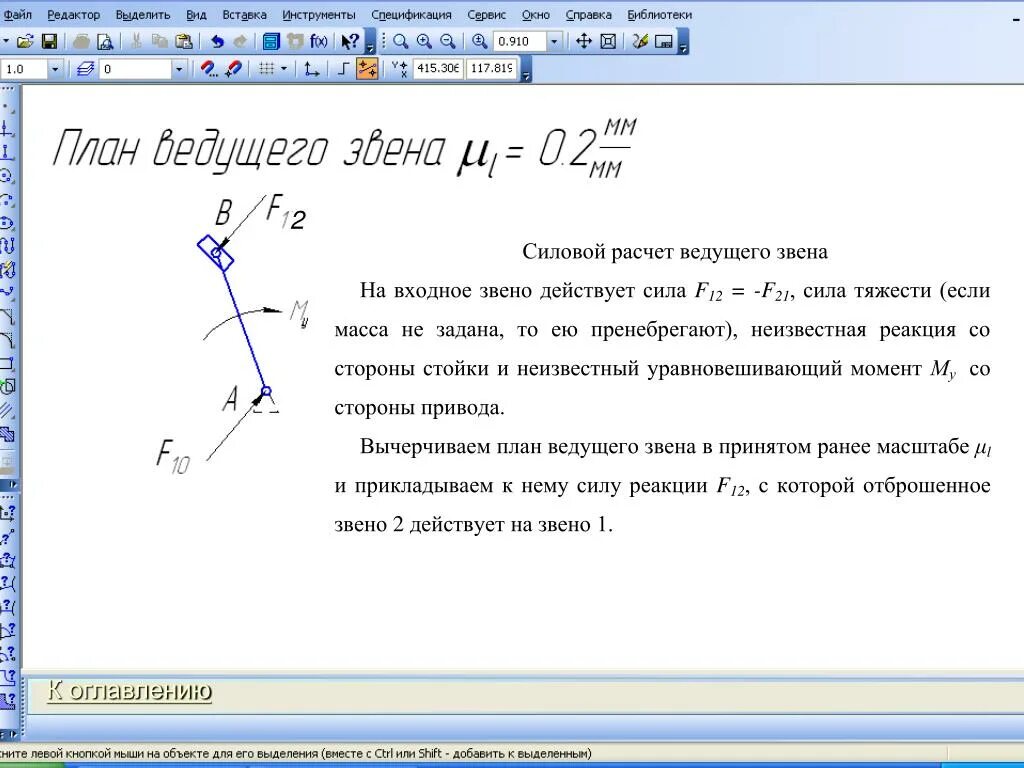Open the Библиотеки menu
Viewport: 1024px width, 768px height.
660,14
